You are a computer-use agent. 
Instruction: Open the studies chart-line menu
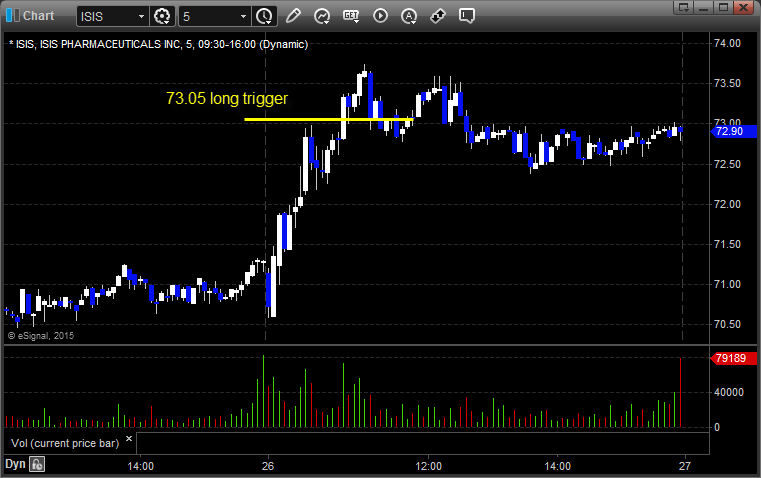click(322, 16)
